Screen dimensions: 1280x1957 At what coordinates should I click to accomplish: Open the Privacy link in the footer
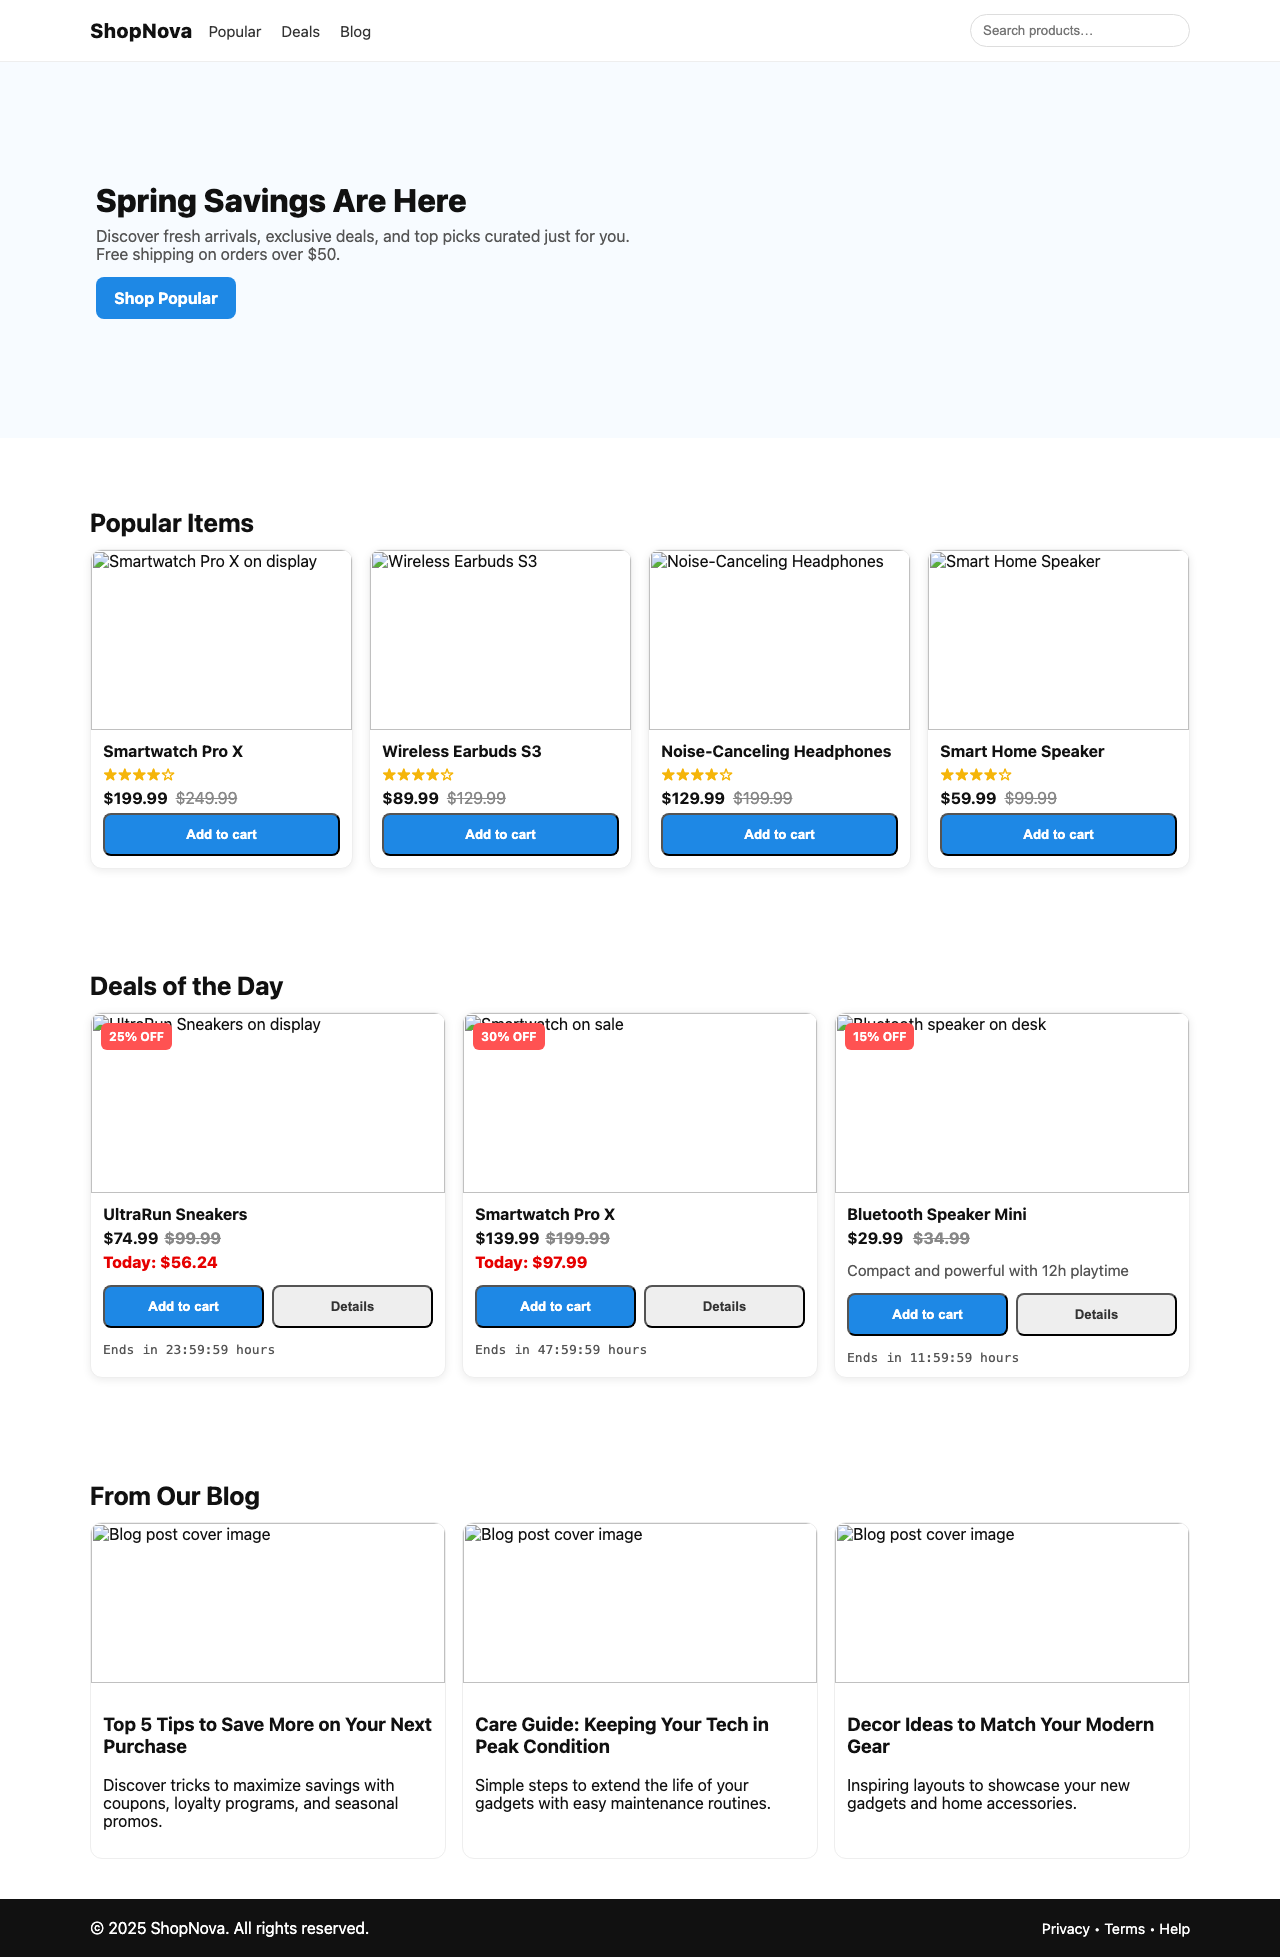tap(1065, 1928)
